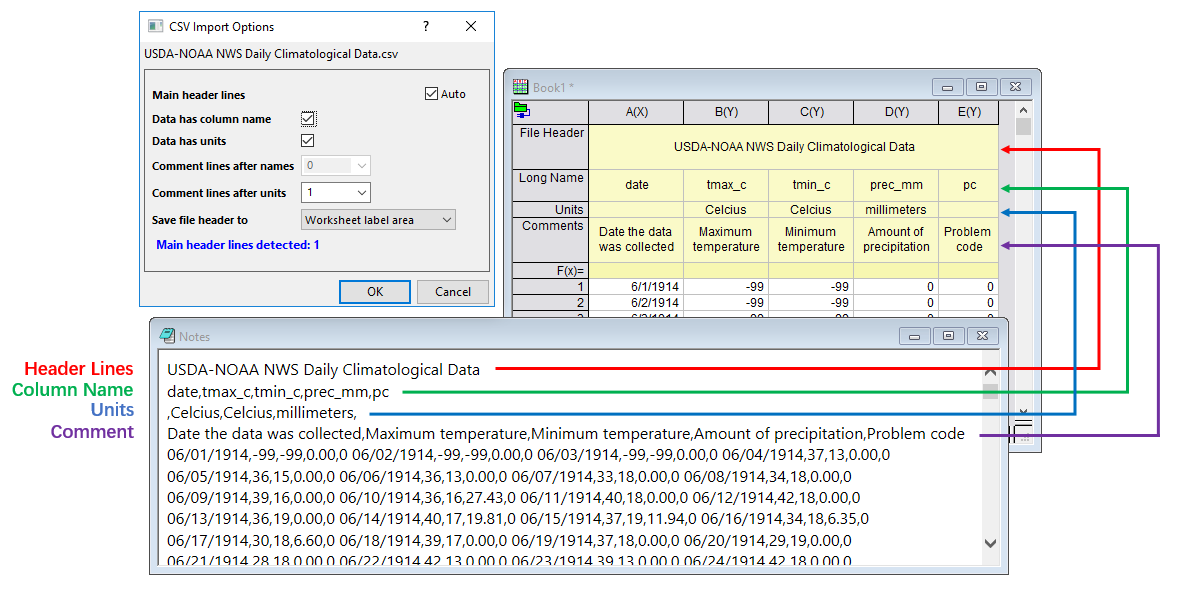The height and width of the screenshot is (589, 1179).
Task: Click the CSV Import Options title bar icon
Action: (x=155, y=25)
